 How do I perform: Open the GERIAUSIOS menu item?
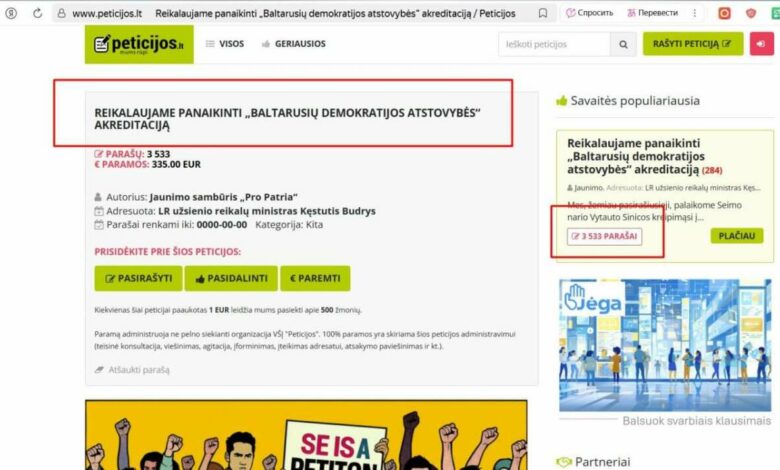[x=293, y=44]
